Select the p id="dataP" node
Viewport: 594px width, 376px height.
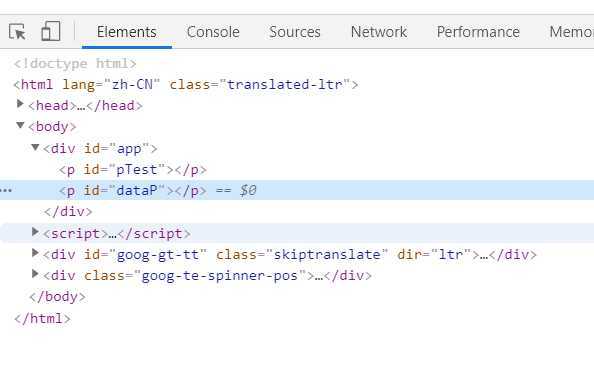133,190
